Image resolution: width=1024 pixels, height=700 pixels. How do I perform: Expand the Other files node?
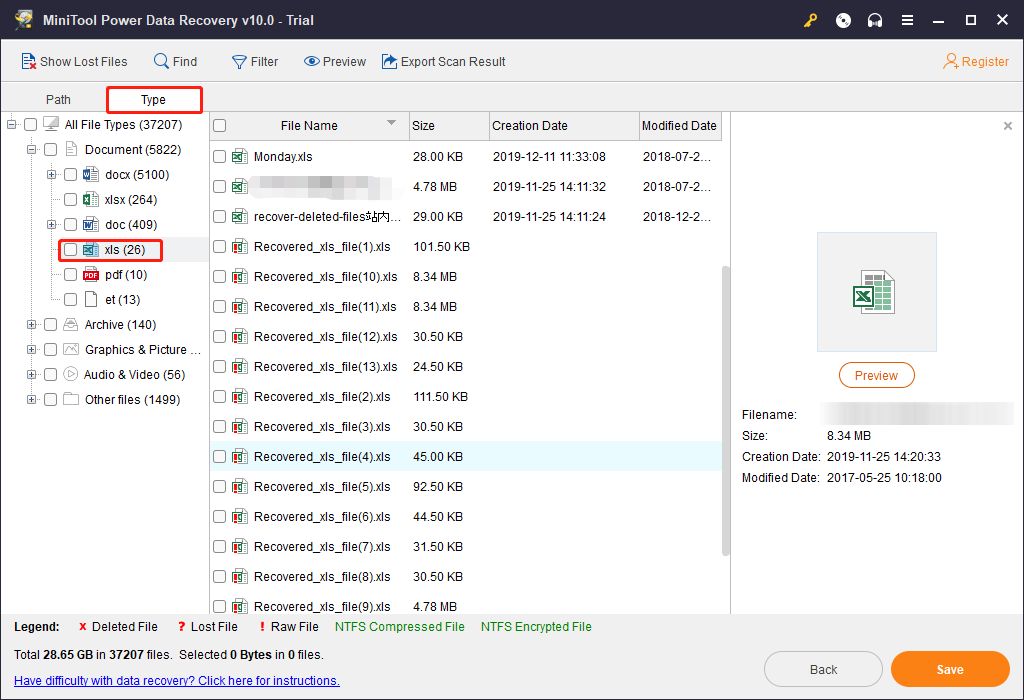31,399
